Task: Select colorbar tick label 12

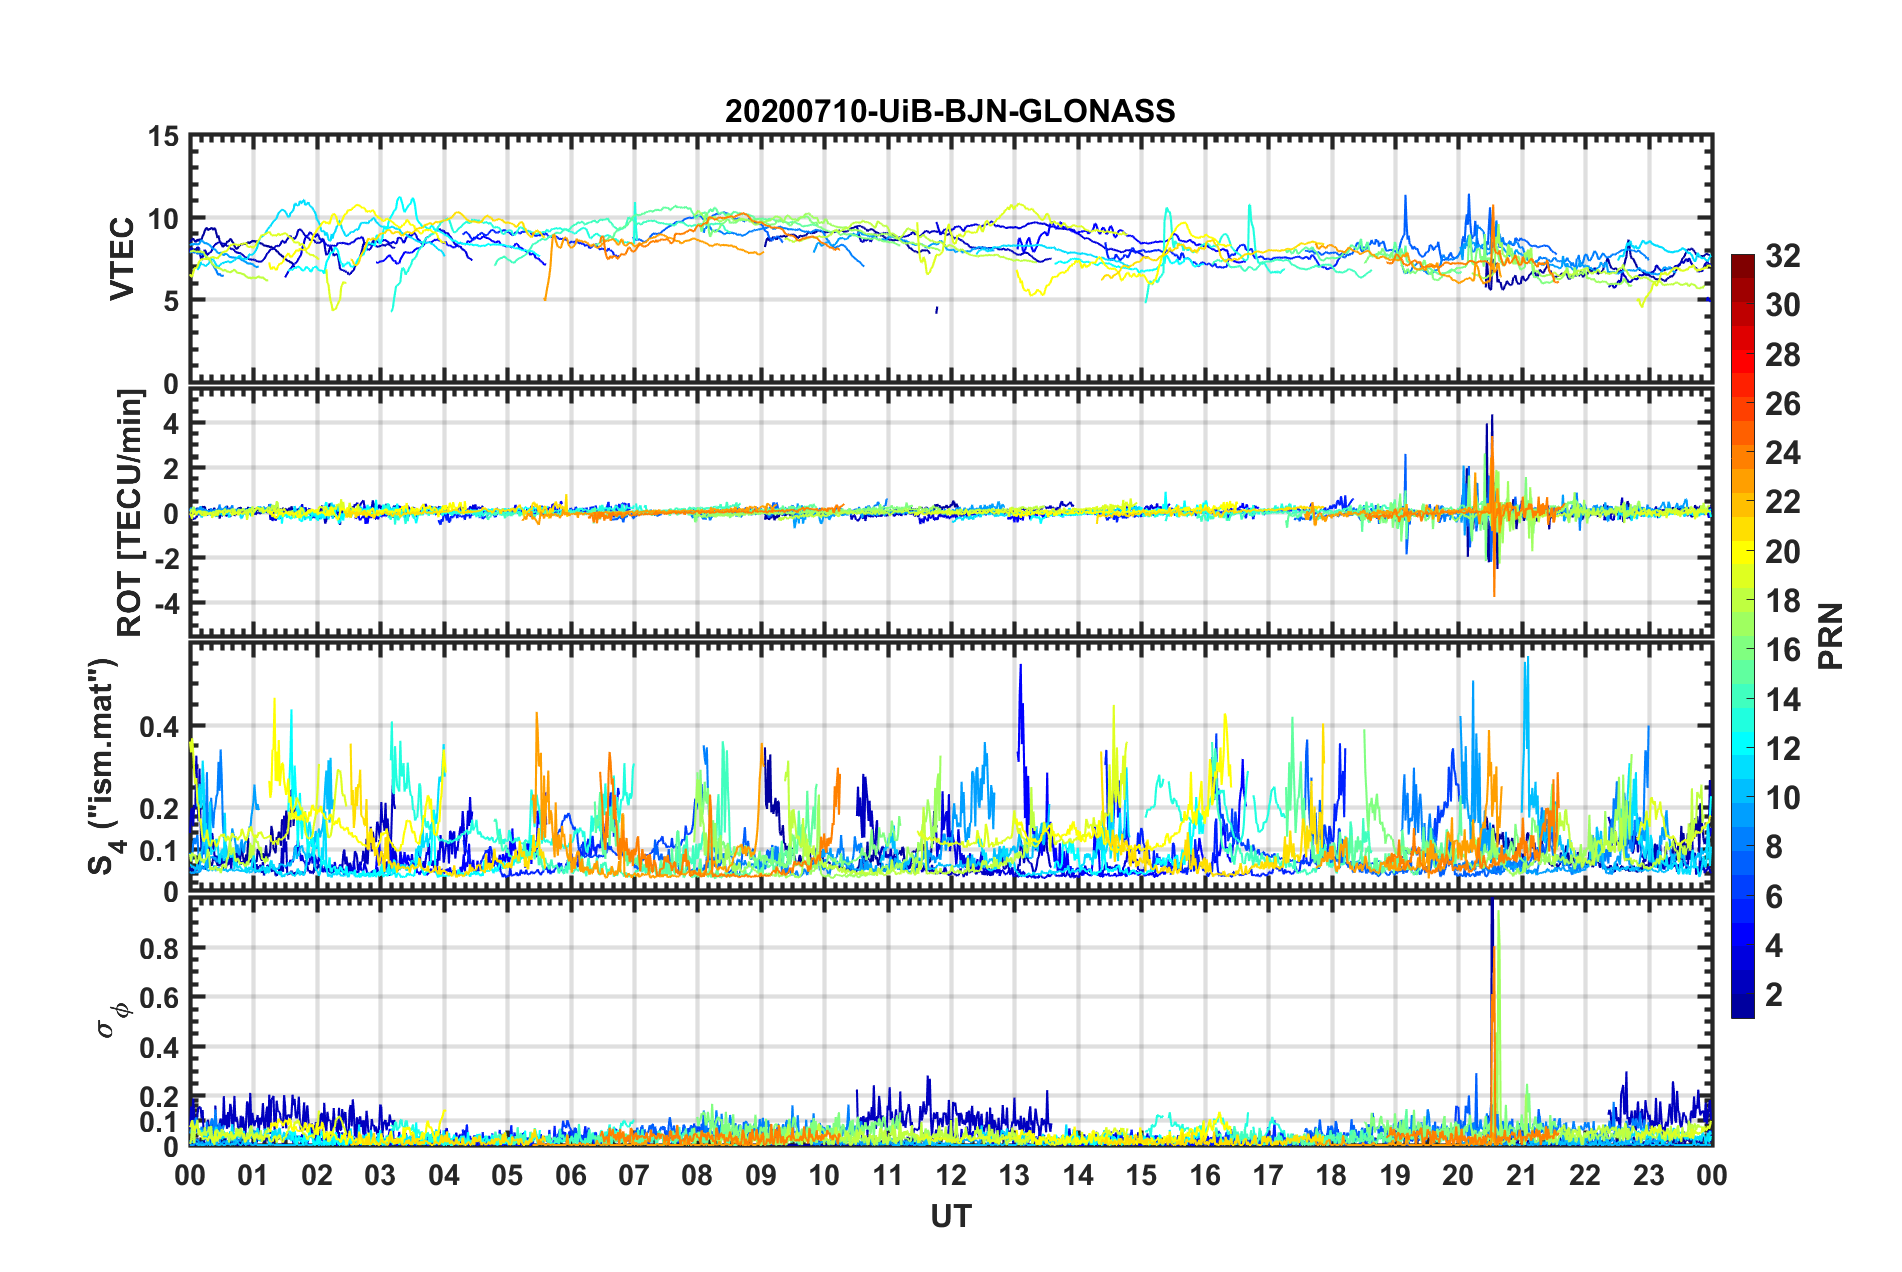Action: (1782, 748)
